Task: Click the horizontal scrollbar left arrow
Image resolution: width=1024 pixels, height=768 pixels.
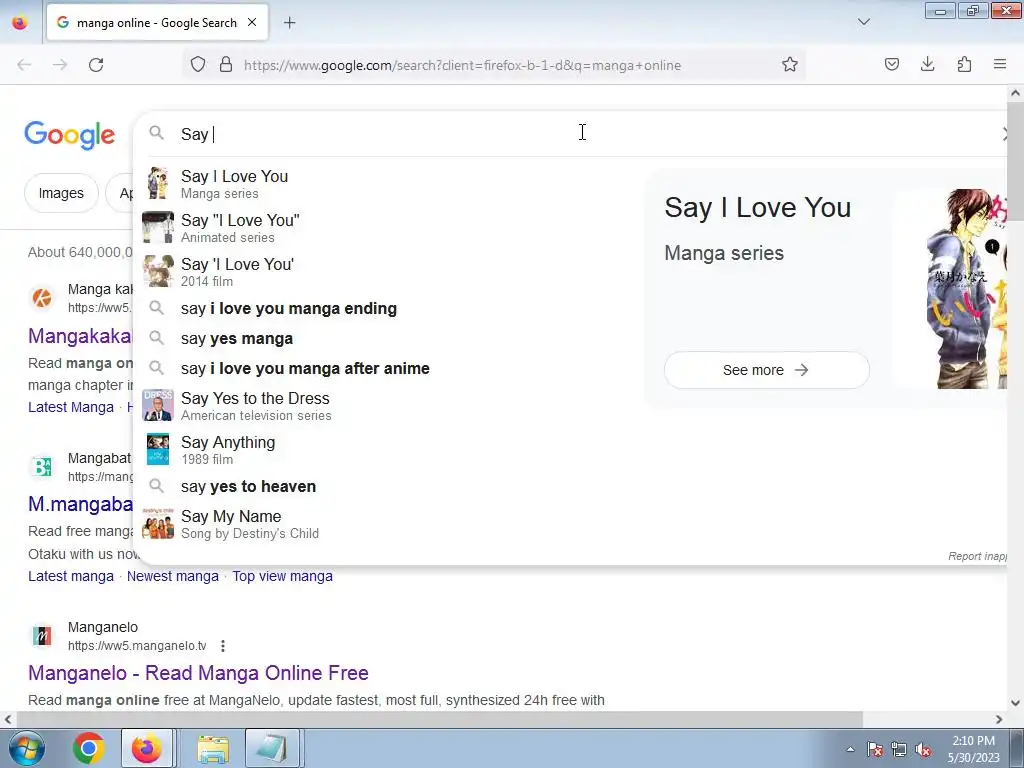Action: pos(8,720)
